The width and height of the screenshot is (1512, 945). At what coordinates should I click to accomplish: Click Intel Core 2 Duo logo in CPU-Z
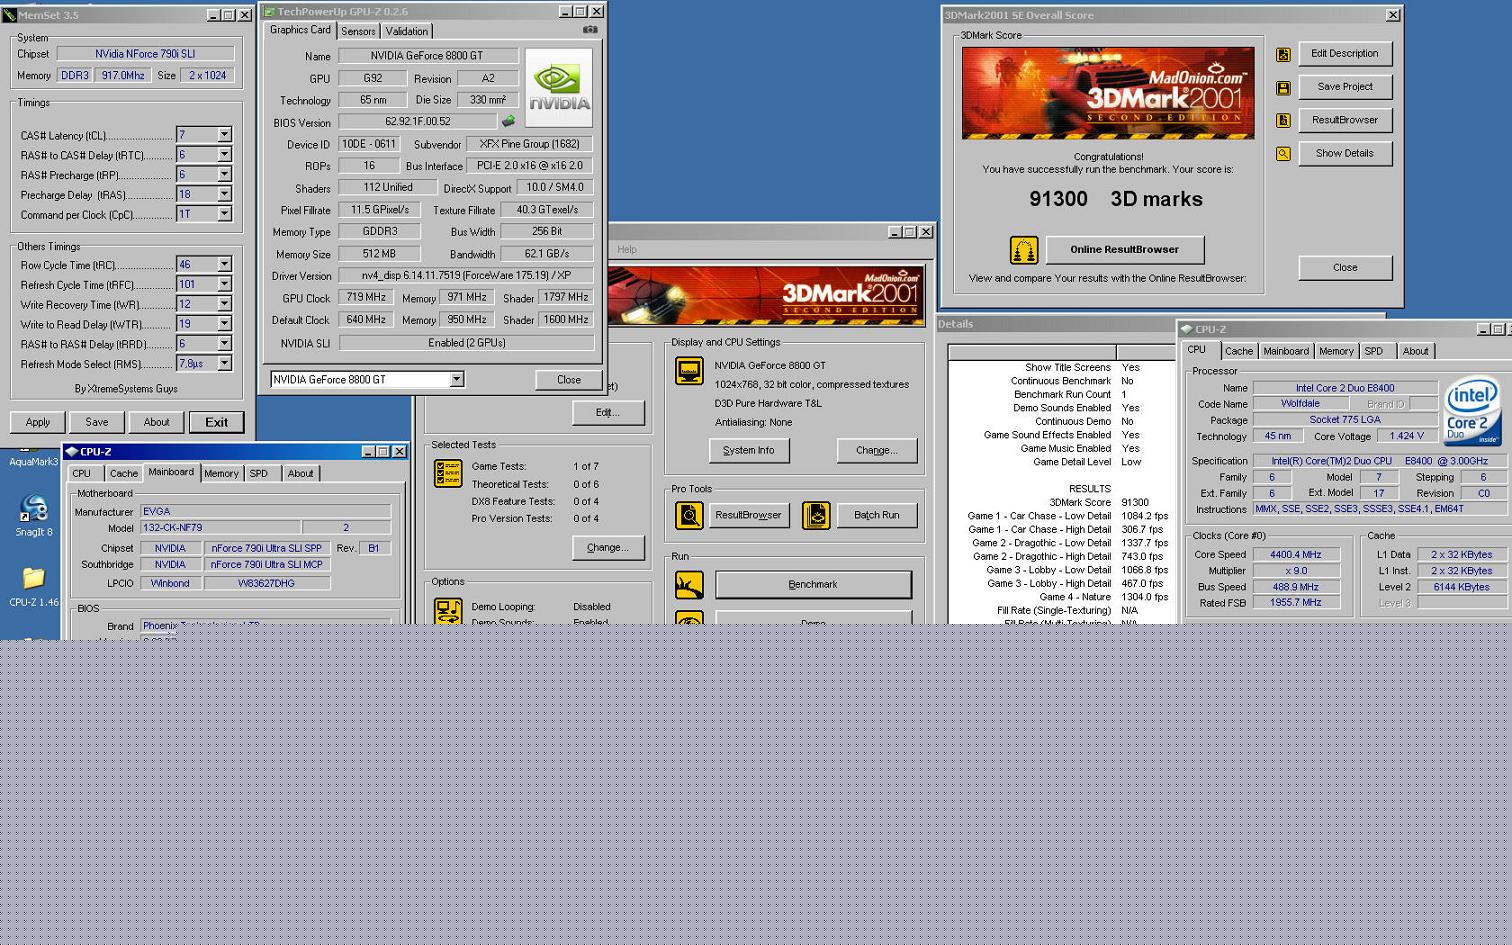(1472, 411)
